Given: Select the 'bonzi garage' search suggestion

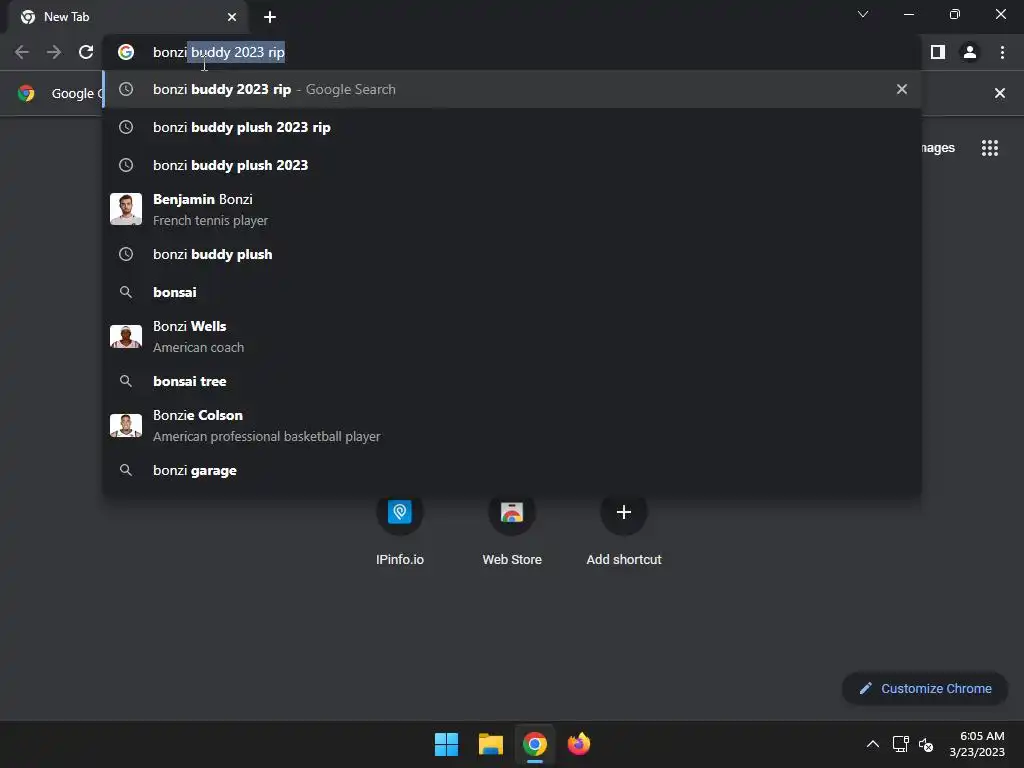Looking at the screenshot, I should (x=512, y=470).
